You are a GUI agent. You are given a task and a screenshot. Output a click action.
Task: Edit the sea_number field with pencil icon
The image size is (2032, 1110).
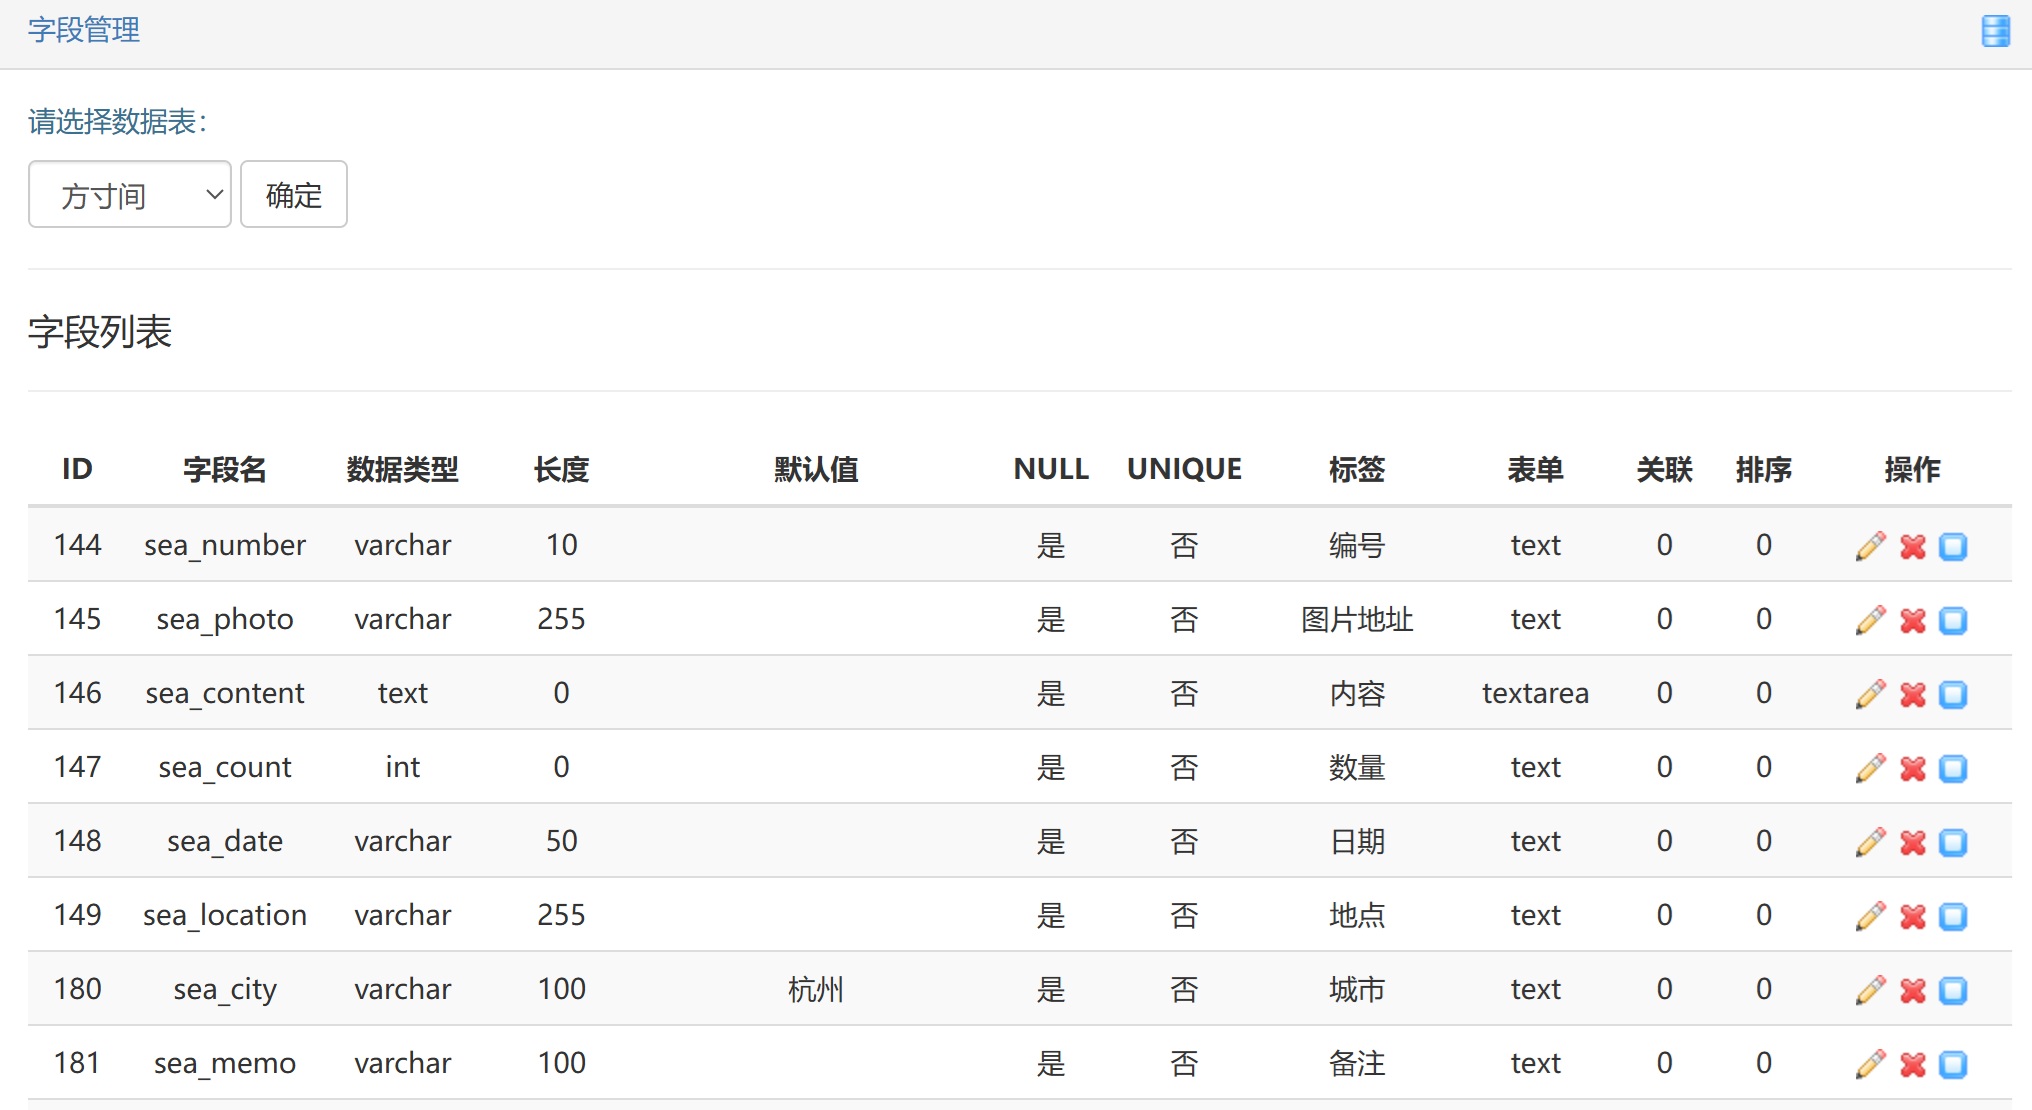tap(1870, 546)
